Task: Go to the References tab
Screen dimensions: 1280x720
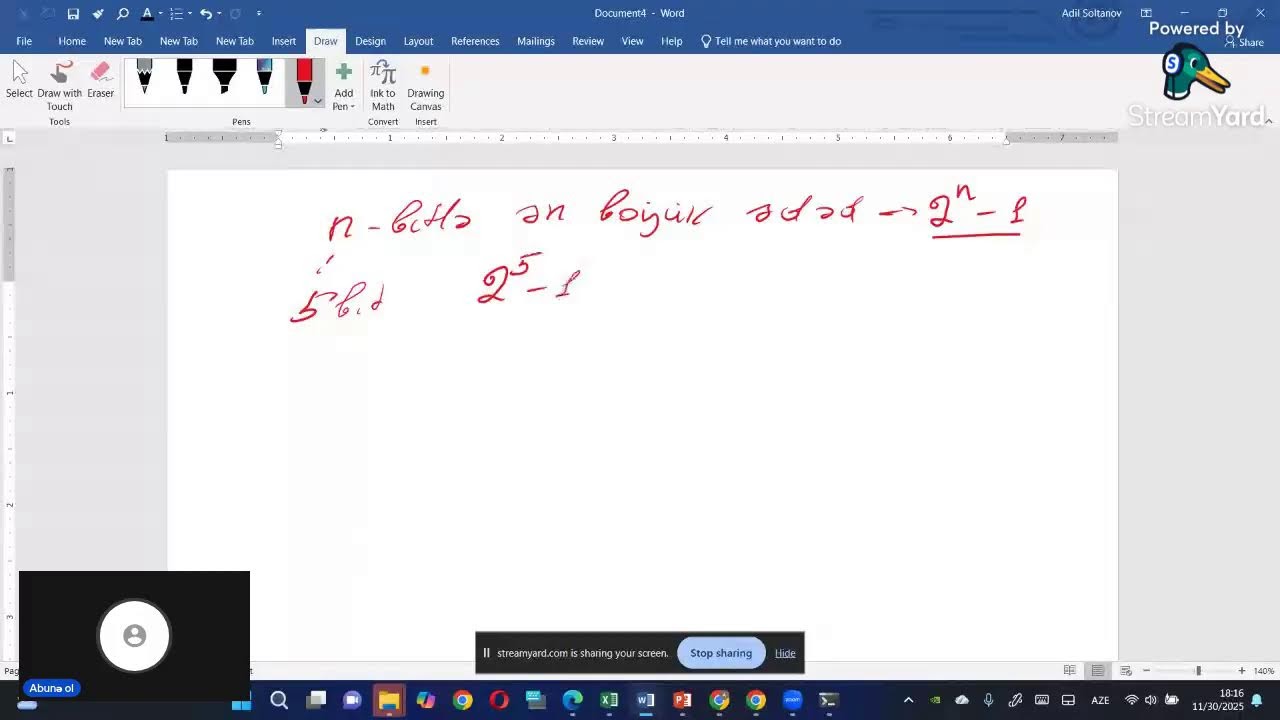Action: (x=475, y=41)
